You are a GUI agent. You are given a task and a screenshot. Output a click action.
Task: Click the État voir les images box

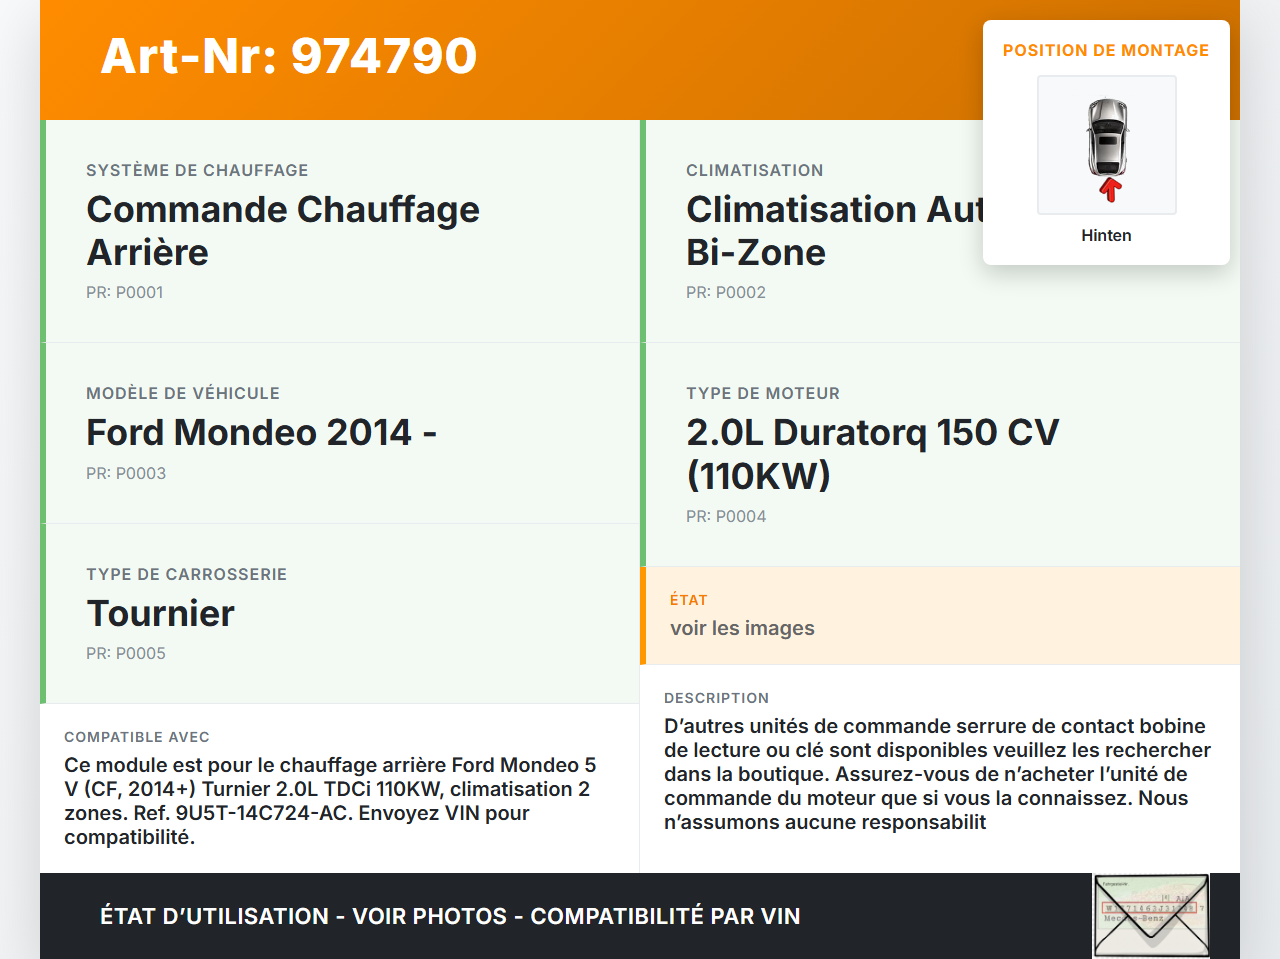coord(940,616)
